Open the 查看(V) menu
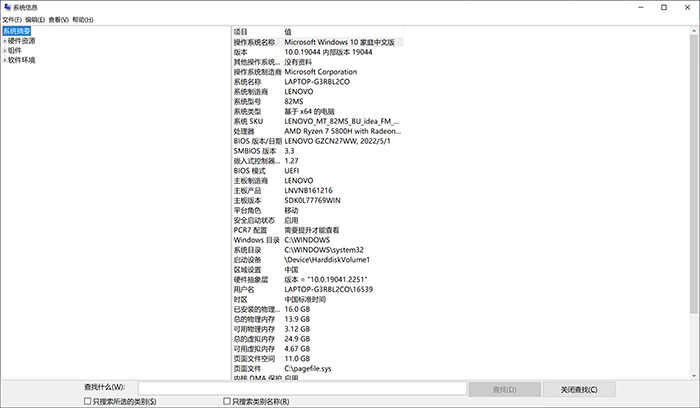The width and height of the screenshot is (700, 408). point(58,19)
